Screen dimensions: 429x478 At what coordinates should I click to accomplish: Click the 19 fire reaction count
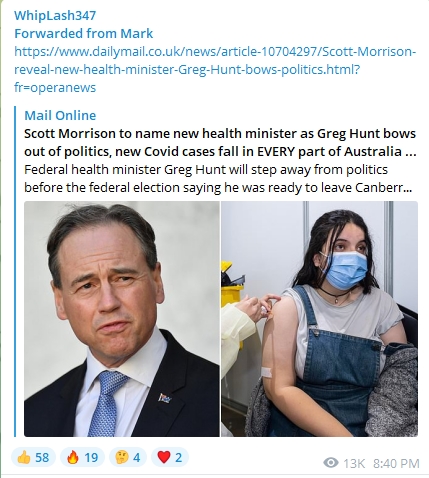click(91, 458)
